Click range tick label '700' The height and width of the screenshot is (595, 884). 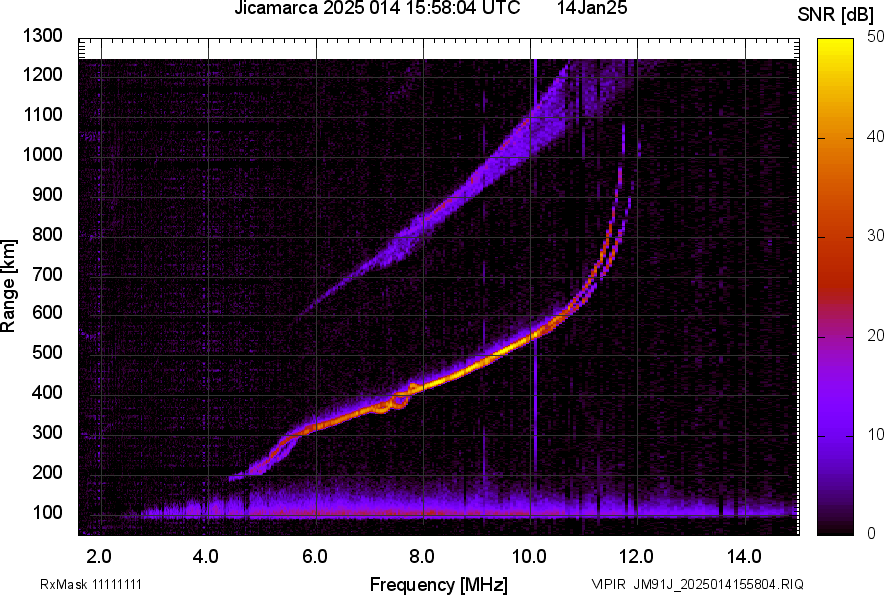[x=47, y=274]
